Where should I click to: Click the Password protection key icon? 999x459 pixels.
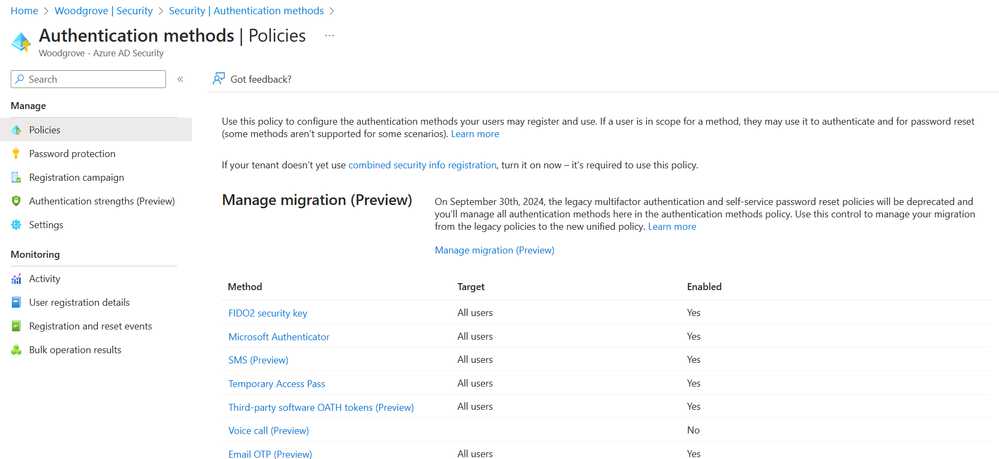[17, 154]
